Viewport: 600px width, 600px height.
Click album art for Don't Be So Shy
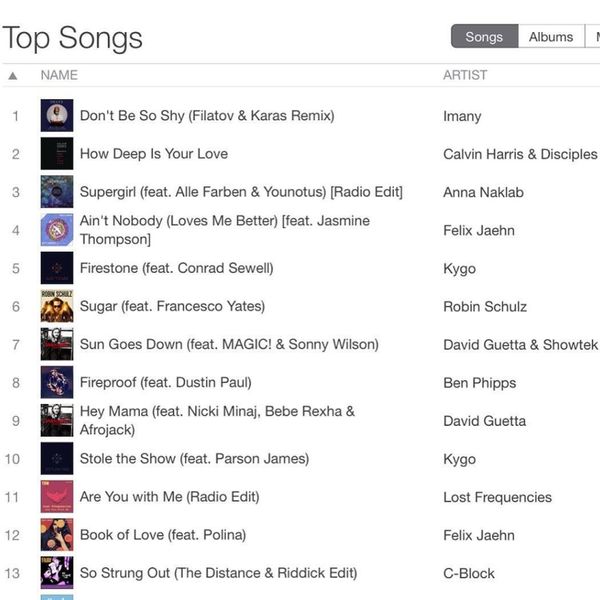point(57,116)
